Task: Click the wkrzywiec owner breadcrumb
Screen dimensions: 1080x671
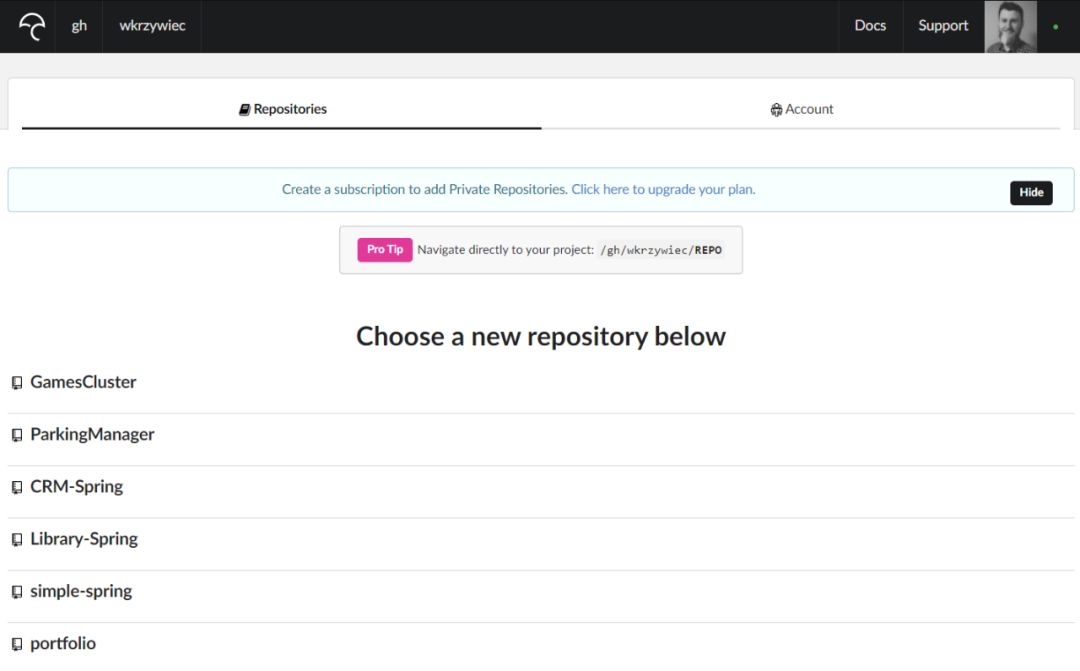Action: tap(152, 26)
